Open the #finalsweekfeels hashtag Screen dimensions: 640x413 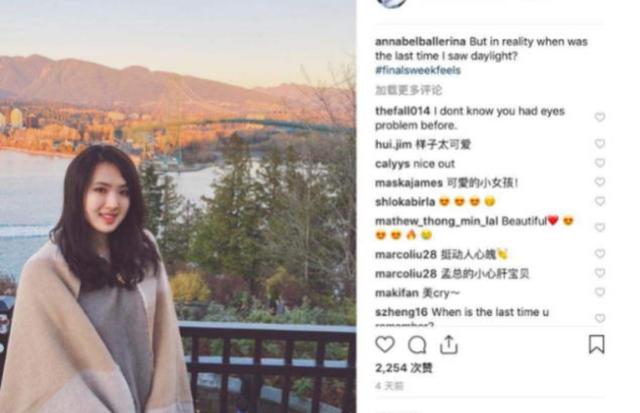418,70
